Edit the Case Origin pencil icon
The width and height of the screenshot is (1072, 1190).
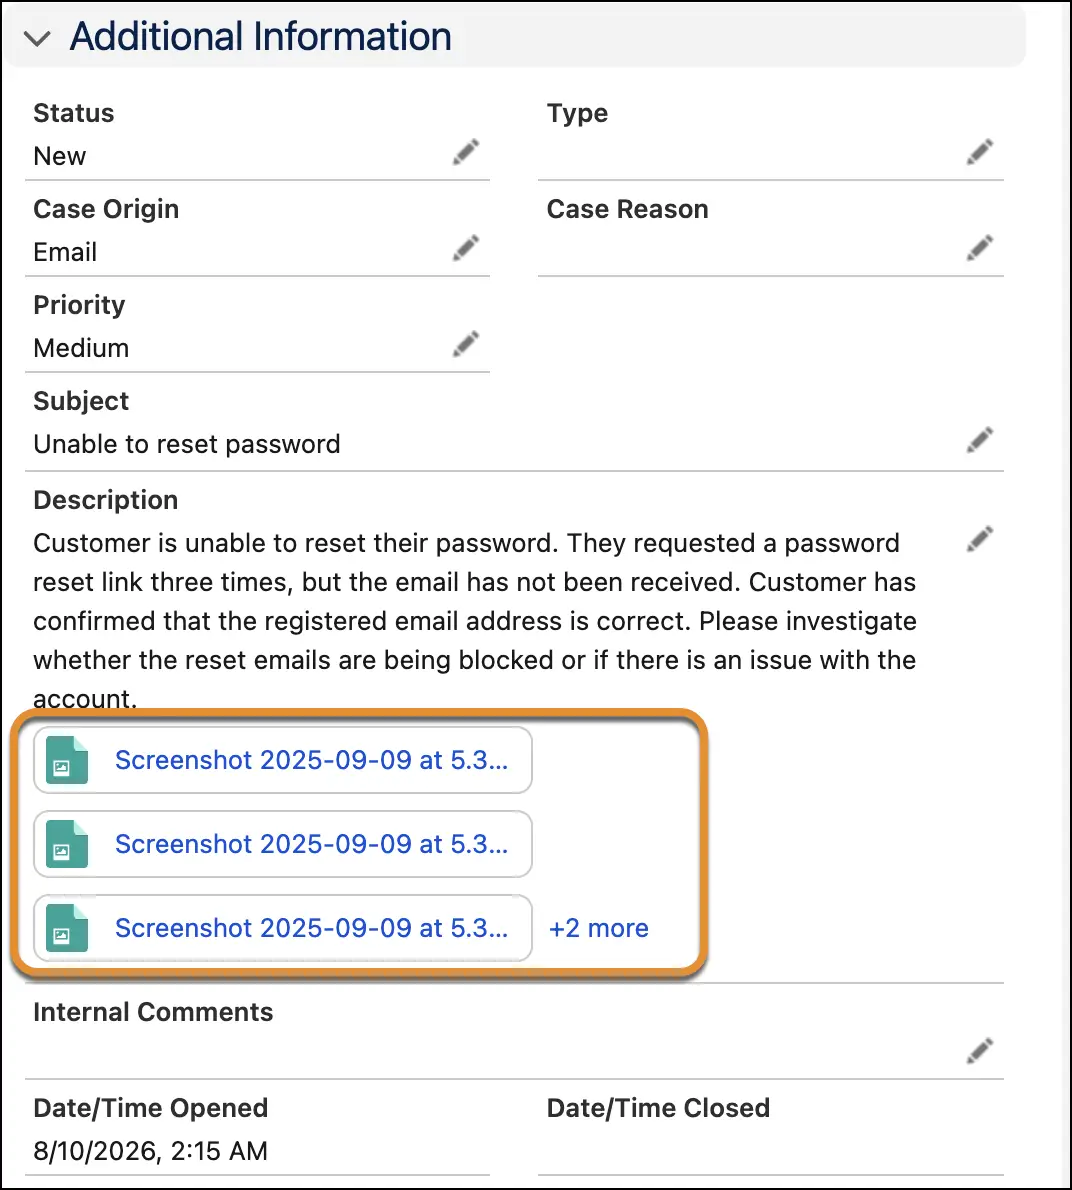466,247
